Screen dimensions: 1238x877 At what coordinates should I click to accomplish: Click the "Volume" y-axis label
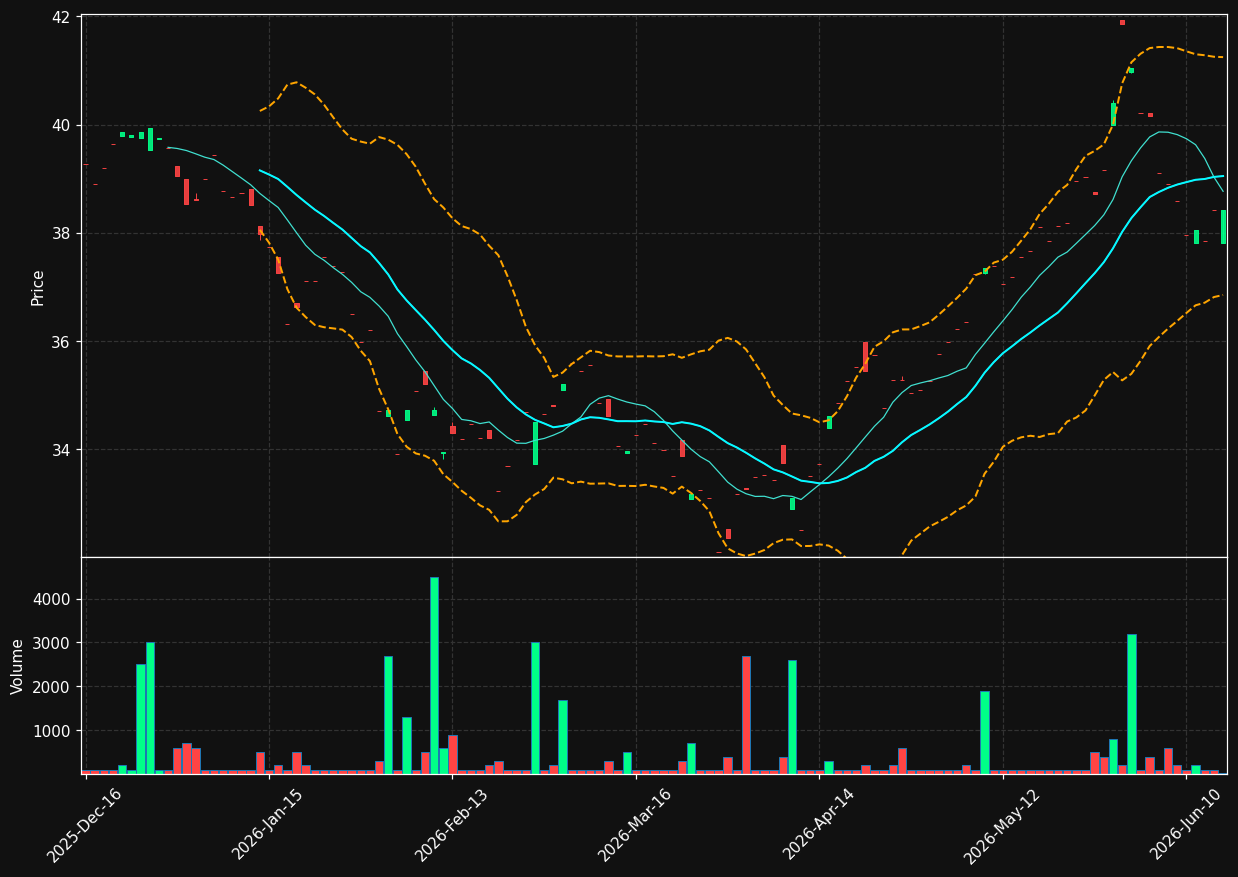click(18, 666)
